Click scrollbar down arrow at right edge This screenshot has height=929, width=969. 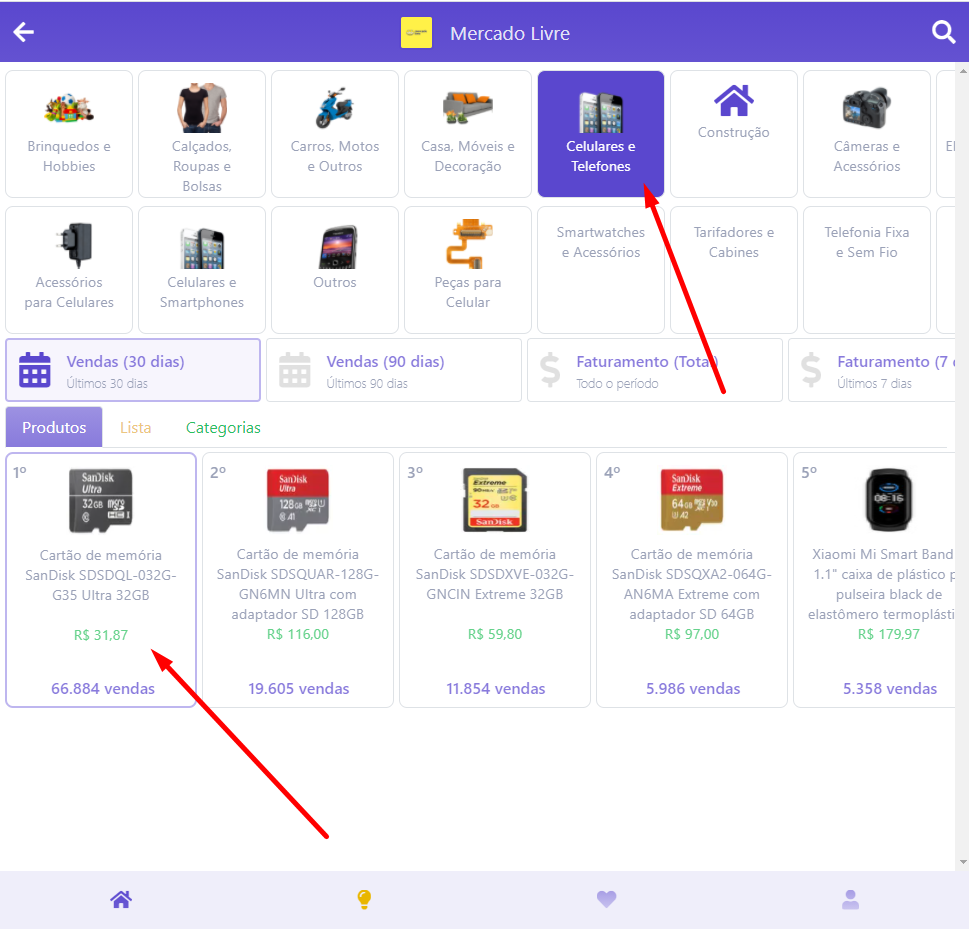(x=963, y=862)
